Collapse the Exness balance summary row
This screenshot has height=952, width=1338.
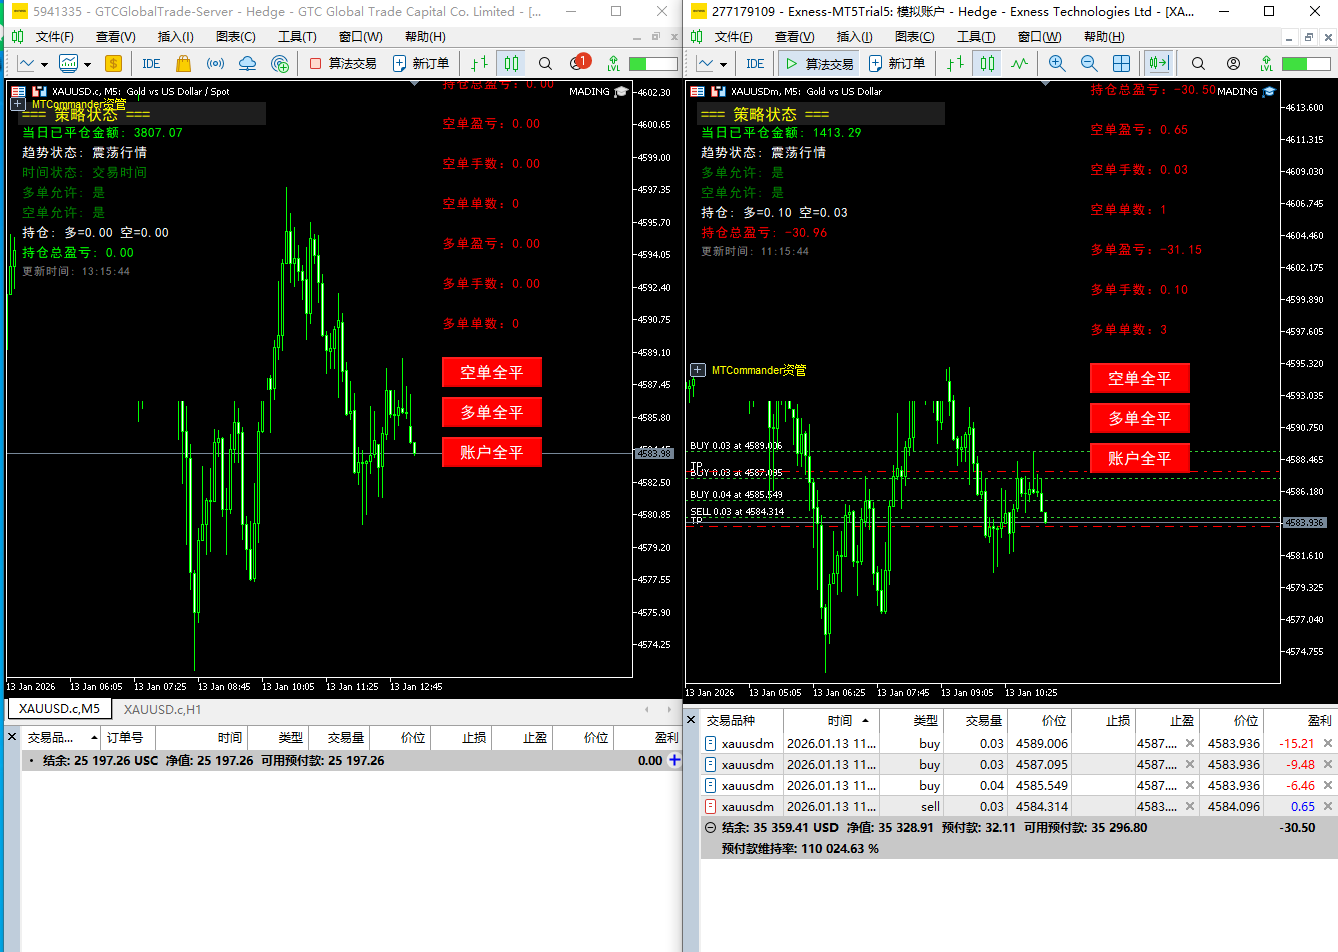(x=710, y=828)
